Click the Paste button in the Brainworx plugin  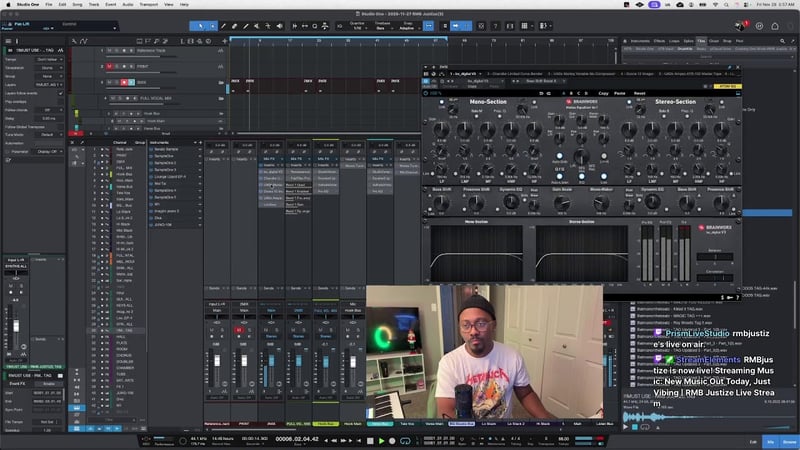pos(620,92)
